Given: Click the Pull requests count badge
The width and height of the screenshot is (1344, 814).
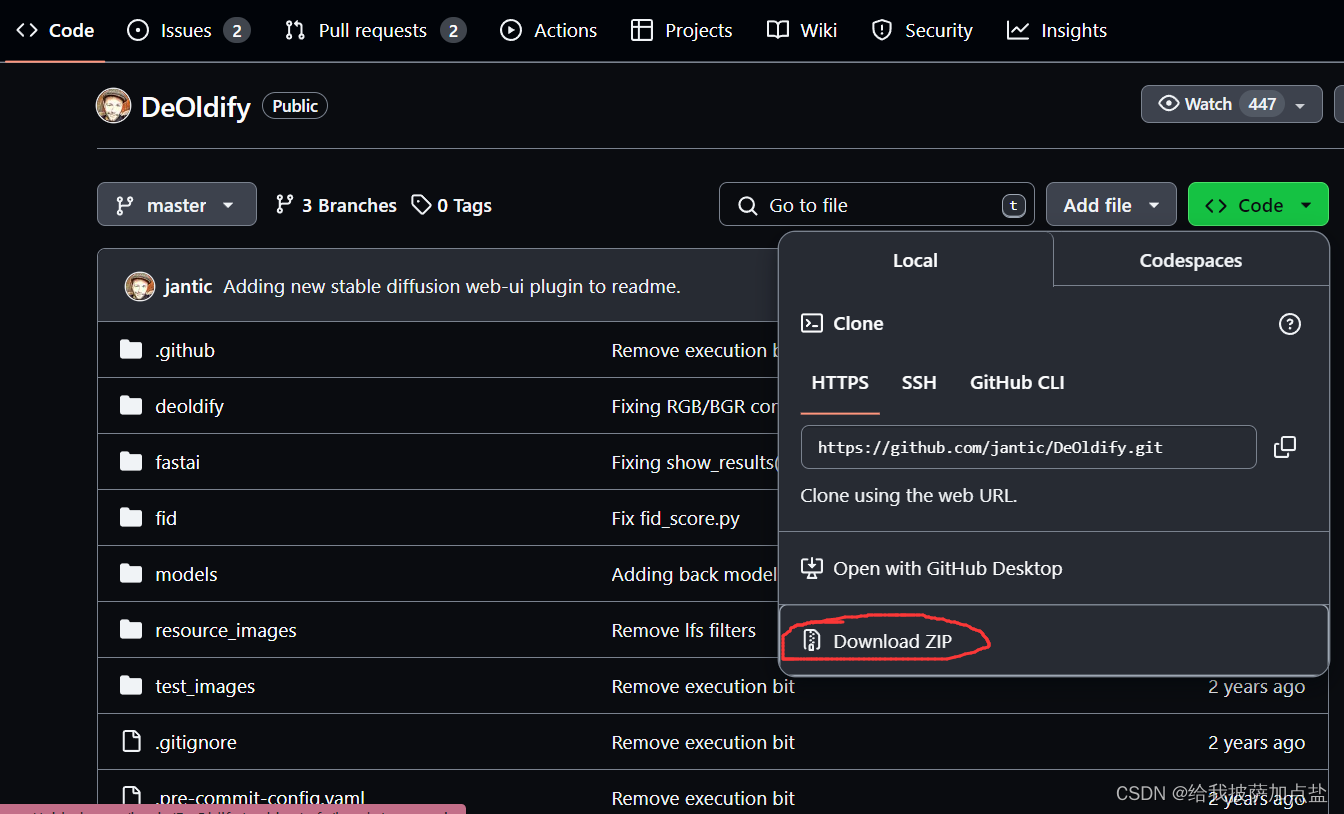Looking at the screenshot, I should 453,31.
